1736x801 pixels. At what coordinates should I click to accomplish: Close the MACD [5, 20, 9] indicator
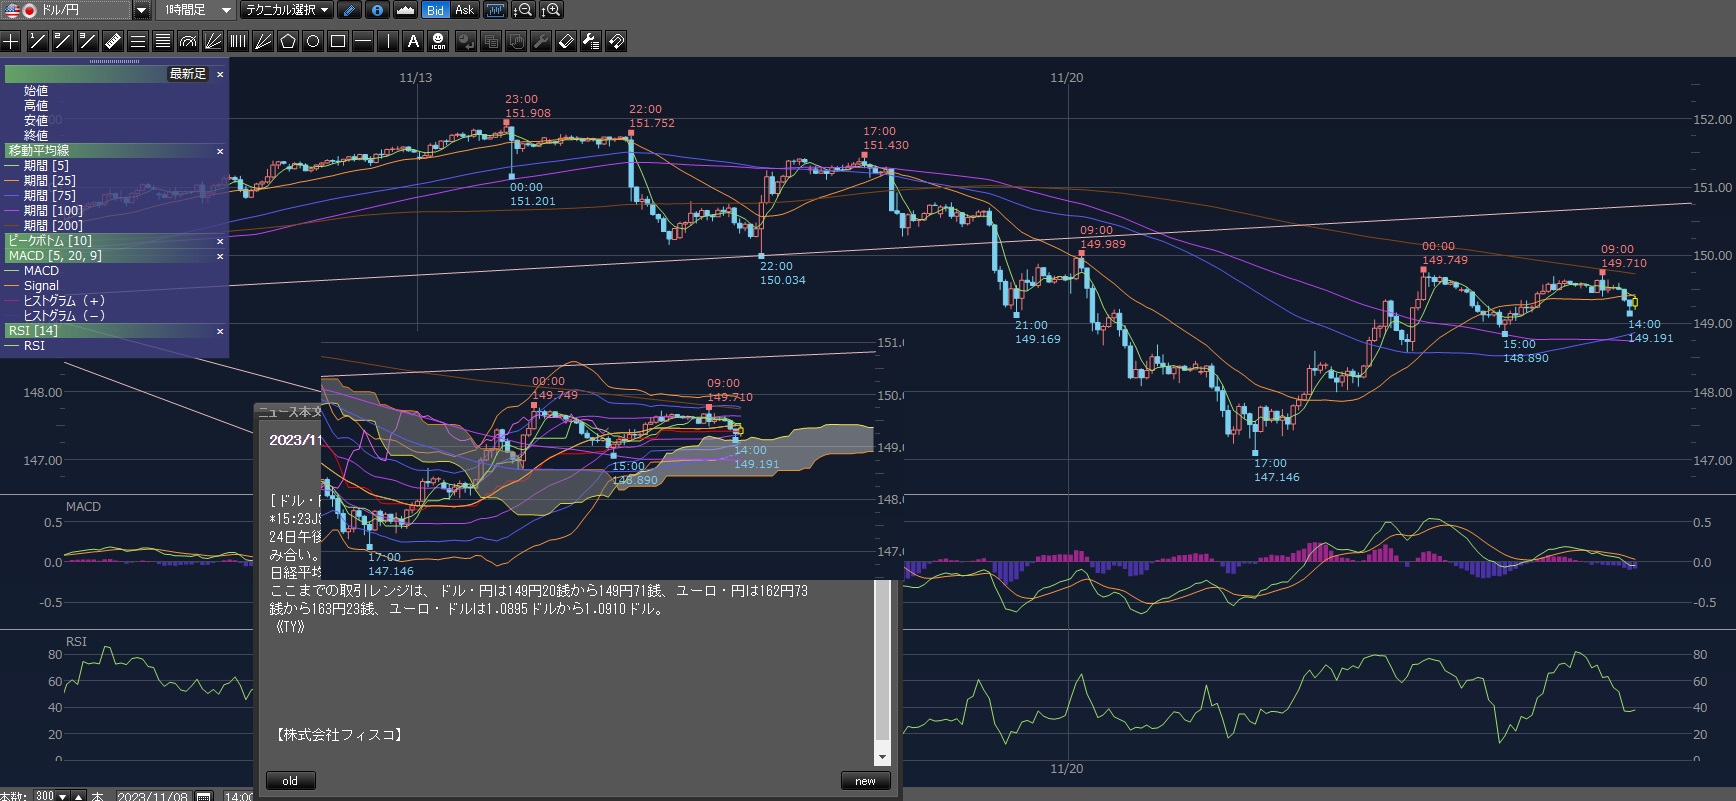[x=220, y=256]
